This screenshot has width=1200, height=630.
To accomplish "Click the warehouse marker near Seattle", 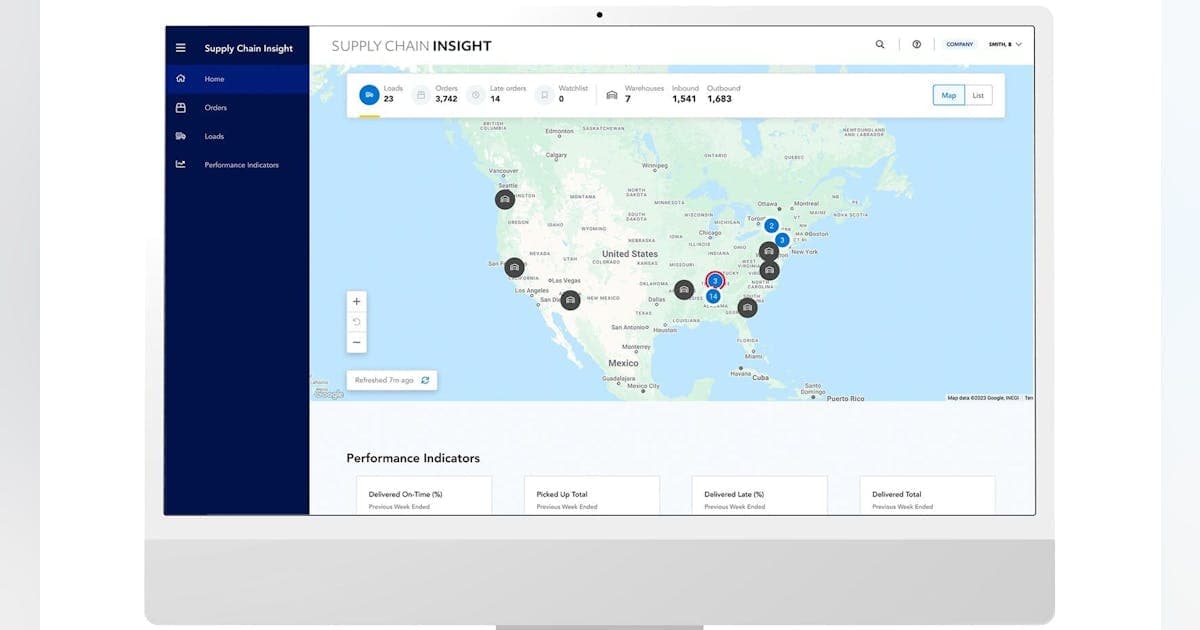I will pyautogui.click(x=505, y=199).
